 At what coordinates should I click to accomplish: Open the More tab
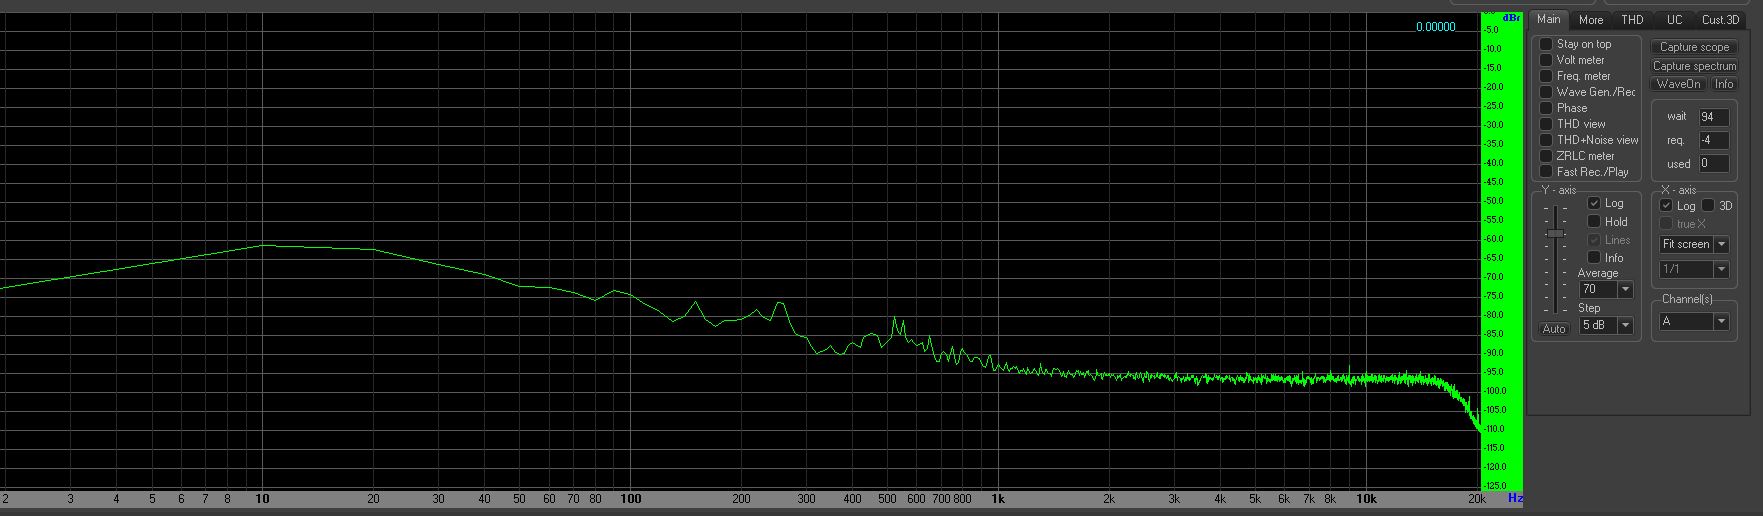(x=1591, y=20)
